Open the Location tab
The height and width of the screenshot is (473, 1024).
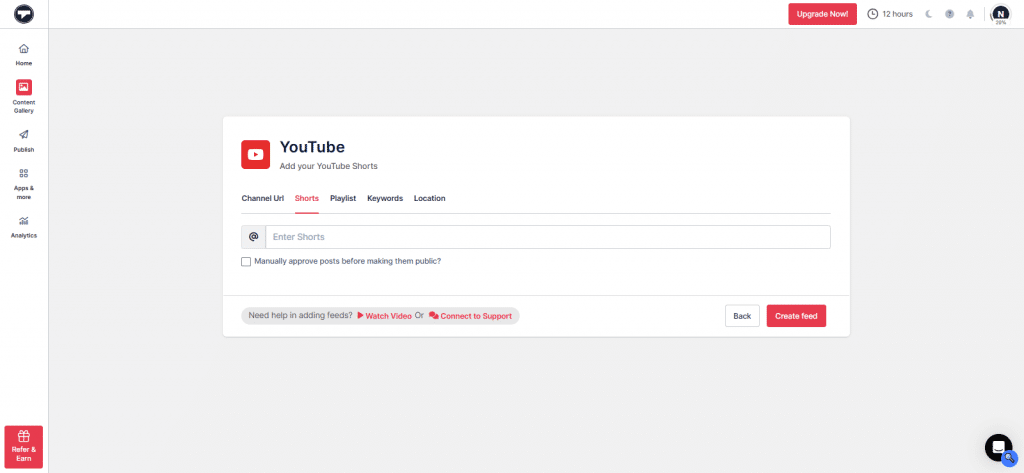(x=430, y=198)
